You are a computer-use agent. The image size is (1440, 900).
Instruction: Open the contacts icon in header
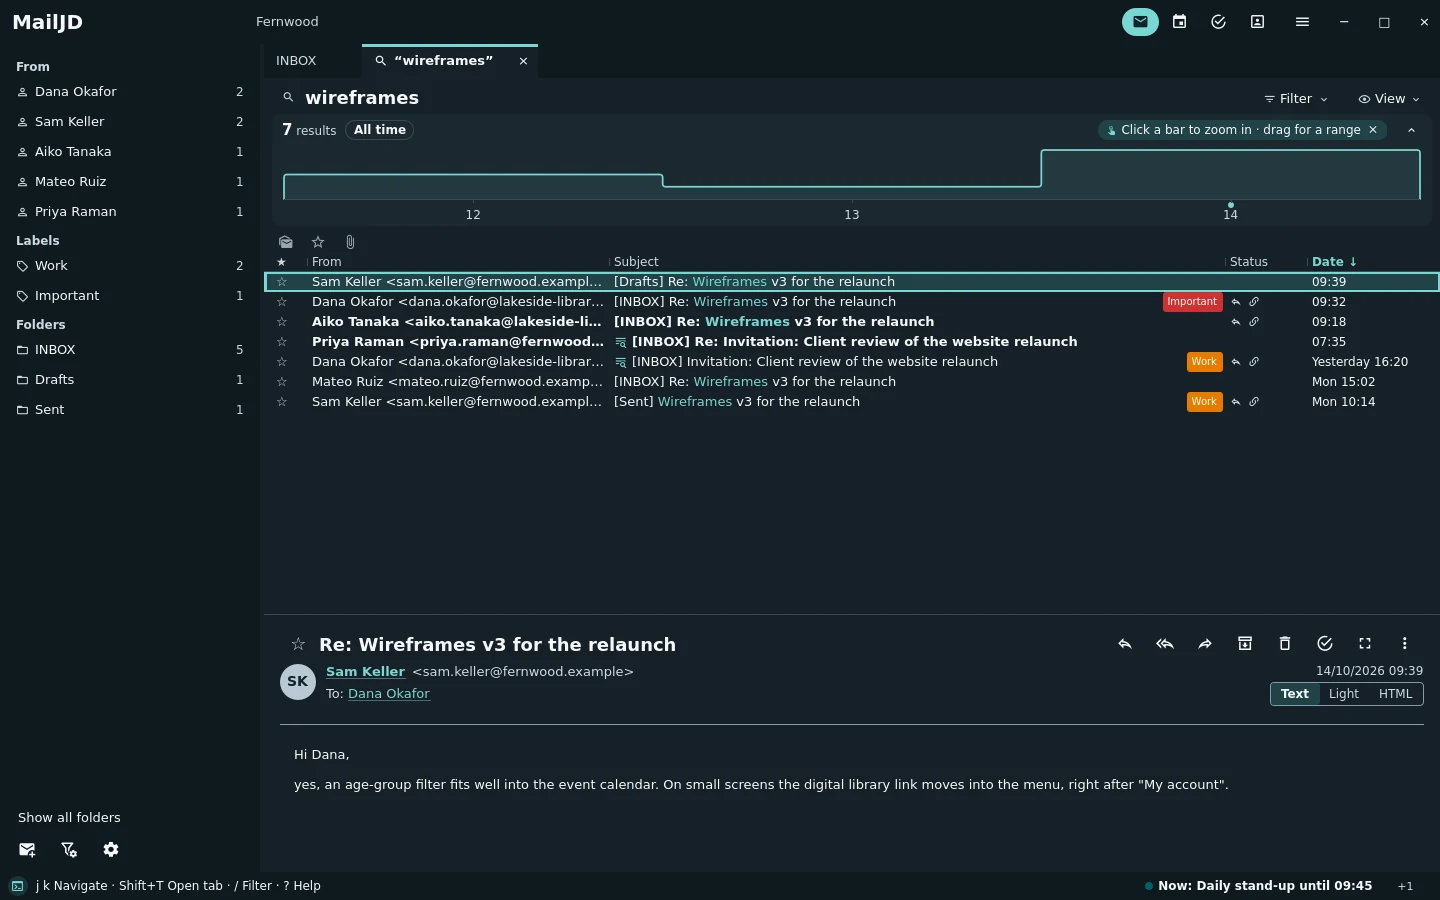pyautogui.click(x=1258, y=22)
